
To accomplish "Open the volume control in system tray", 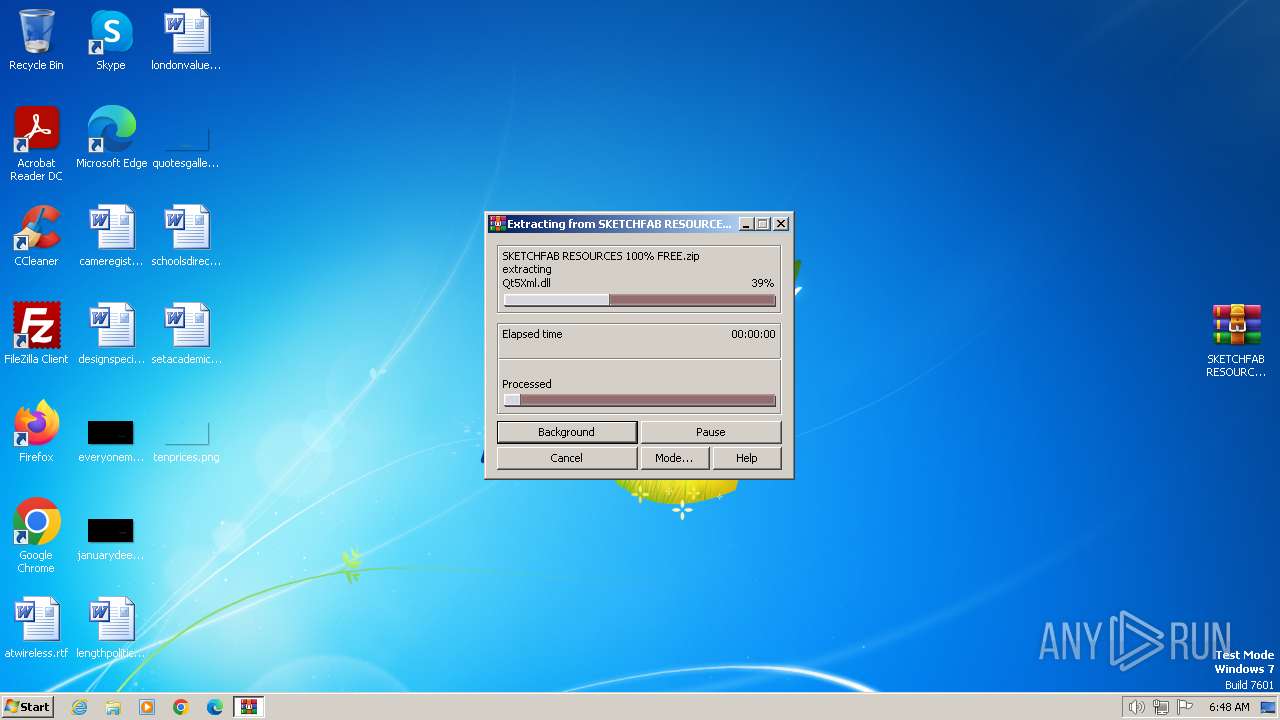I will 1136,707.
